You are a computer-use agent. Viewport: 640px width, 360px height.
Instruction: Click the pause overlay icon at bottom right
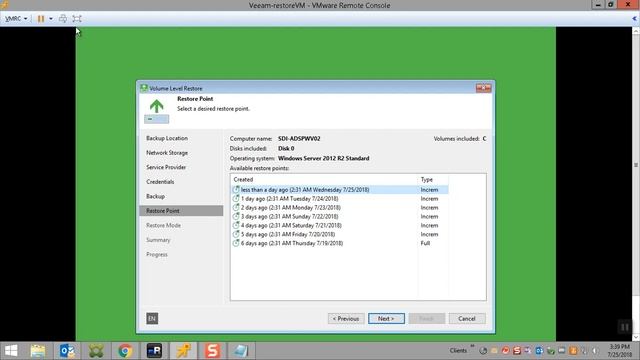[x=625, y=327]
